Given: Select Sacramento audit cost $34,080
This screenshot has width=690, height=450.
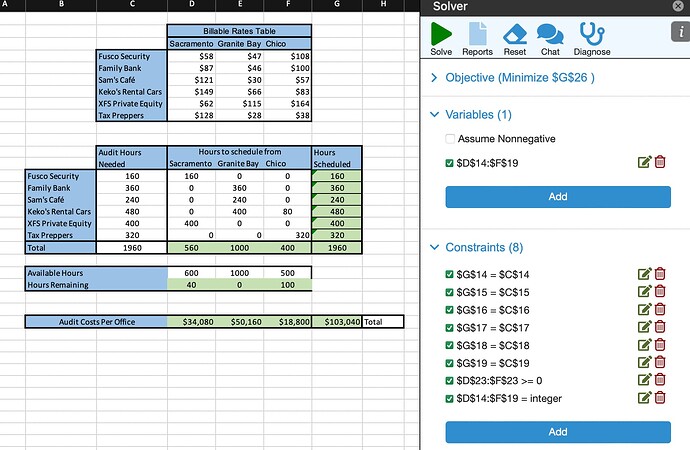Looking at the screenshot, I should click(191, 322).
